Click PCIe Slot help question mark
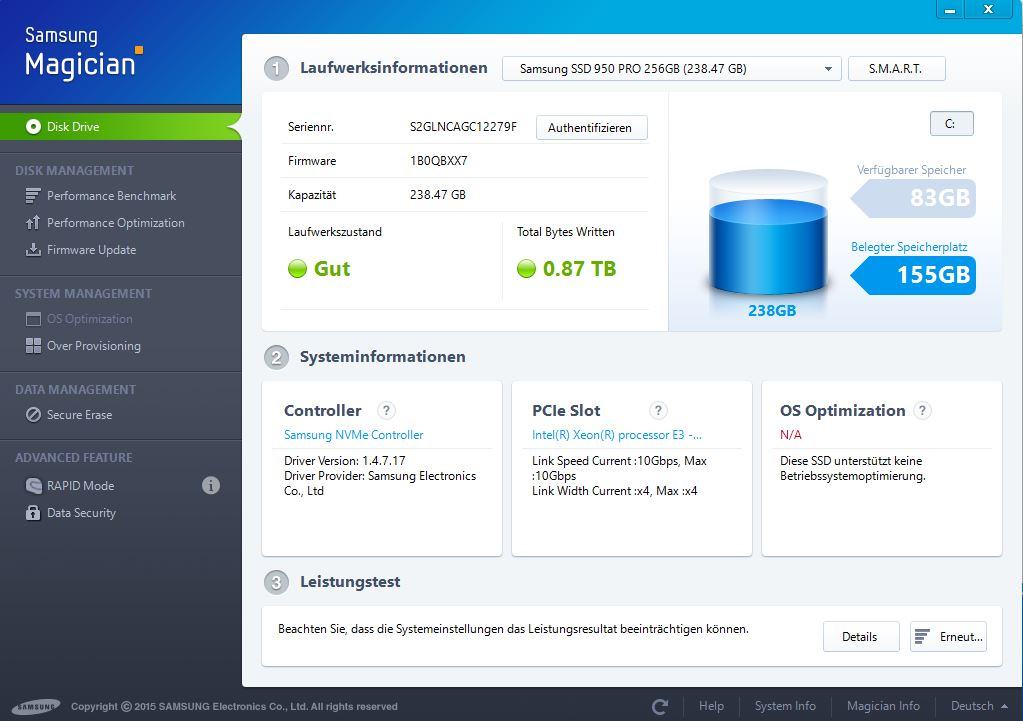The height and width of the screenshot is (721, 1023). click(x=658, y=410)
